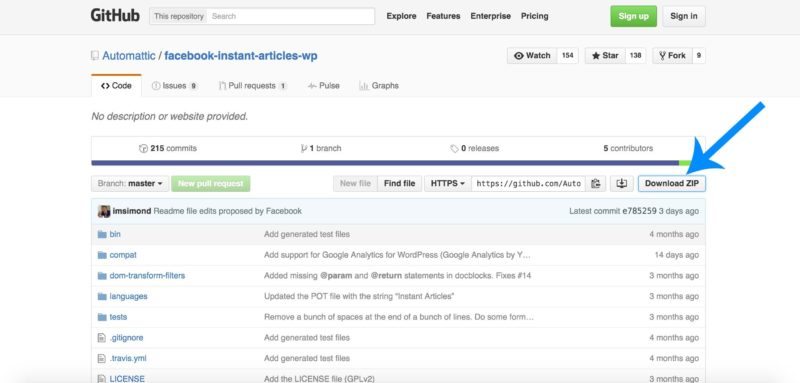This screenshot has width=800, height=383.
Task: Click the green Sign up button
Action: pyautogui.click(x=634, y=16)
